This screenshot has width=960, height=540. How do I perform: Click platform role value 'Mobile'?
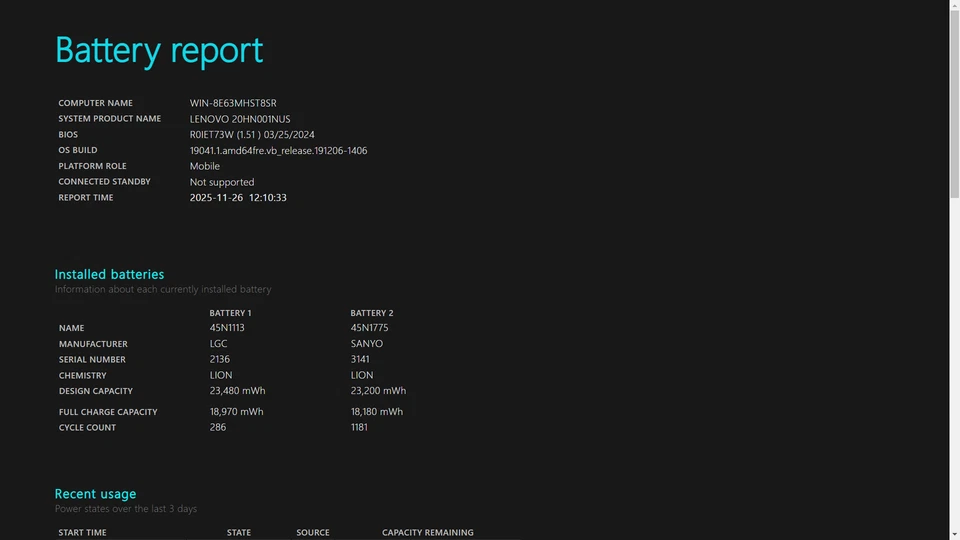(204, 166)
